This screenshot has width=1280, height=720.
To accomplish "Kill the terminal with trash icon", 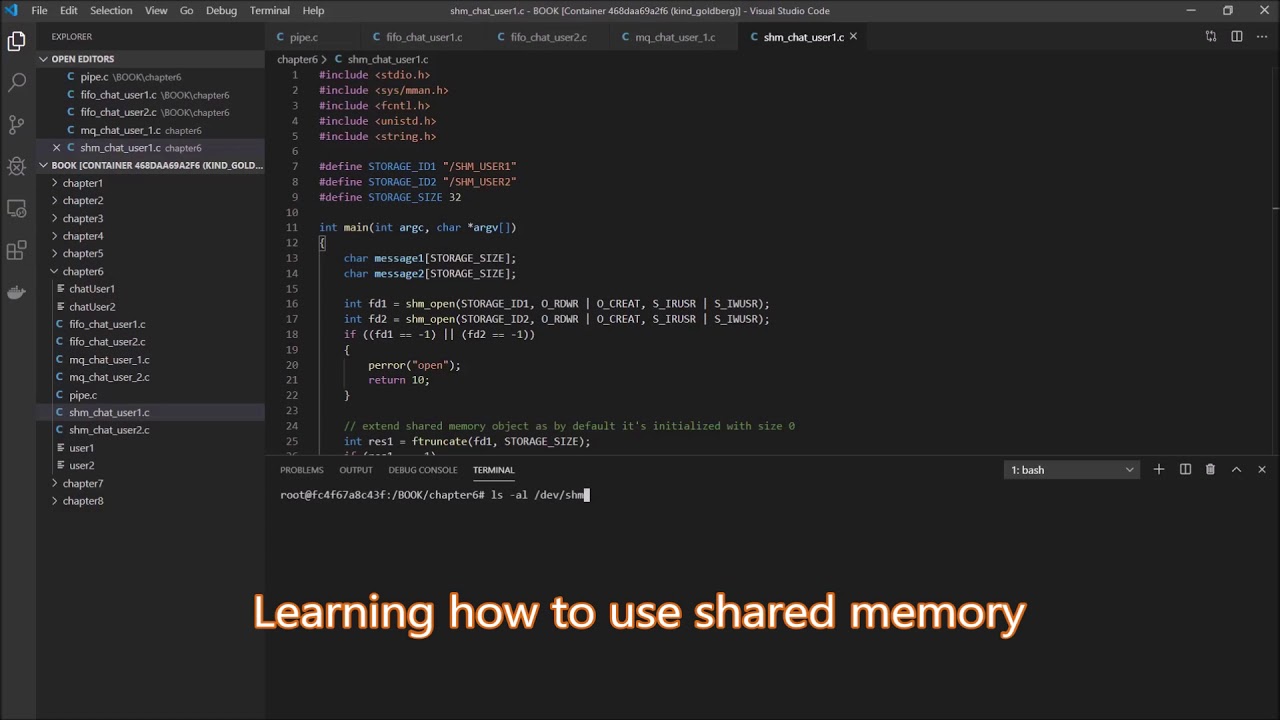I will click(x=1210, y=469).
